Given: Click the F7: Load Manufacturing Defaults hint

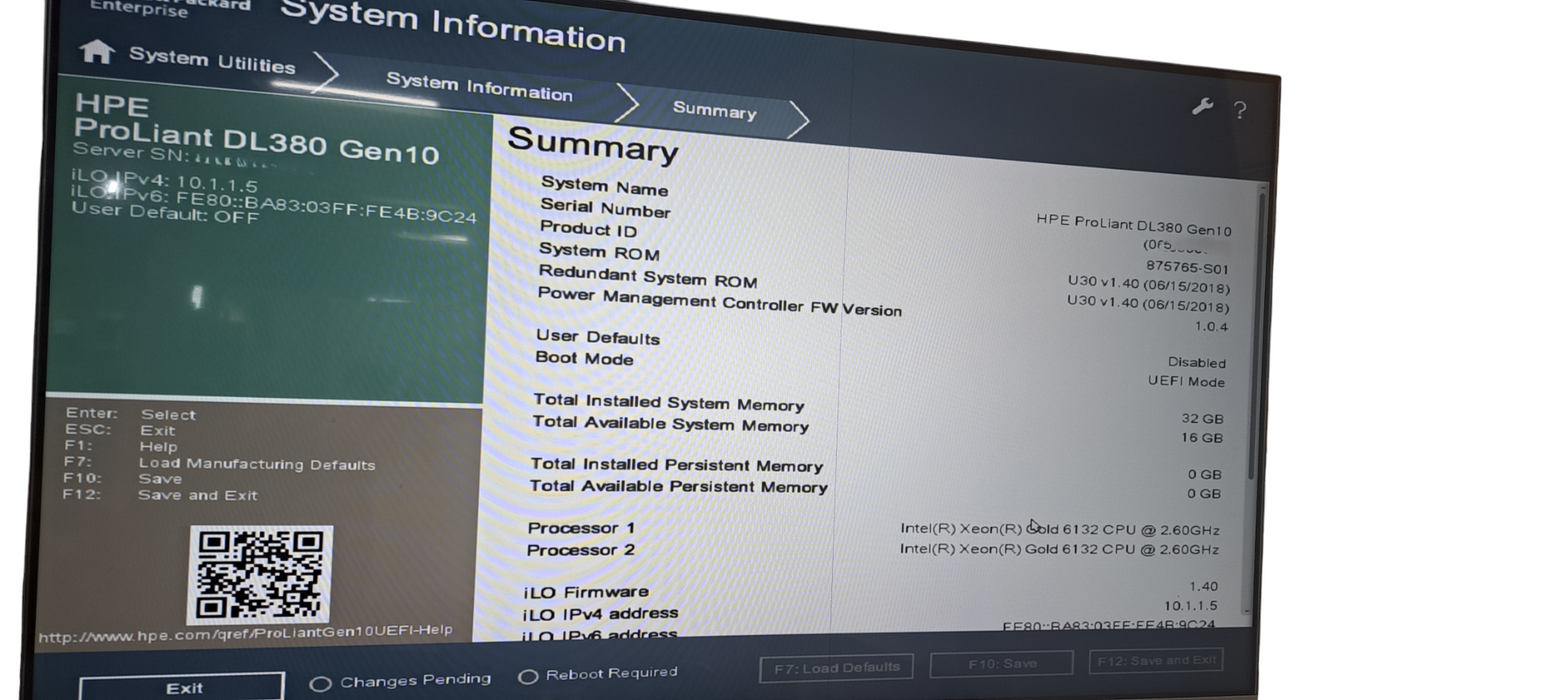Looking at the screenshot, I should [x=219, y=463].
